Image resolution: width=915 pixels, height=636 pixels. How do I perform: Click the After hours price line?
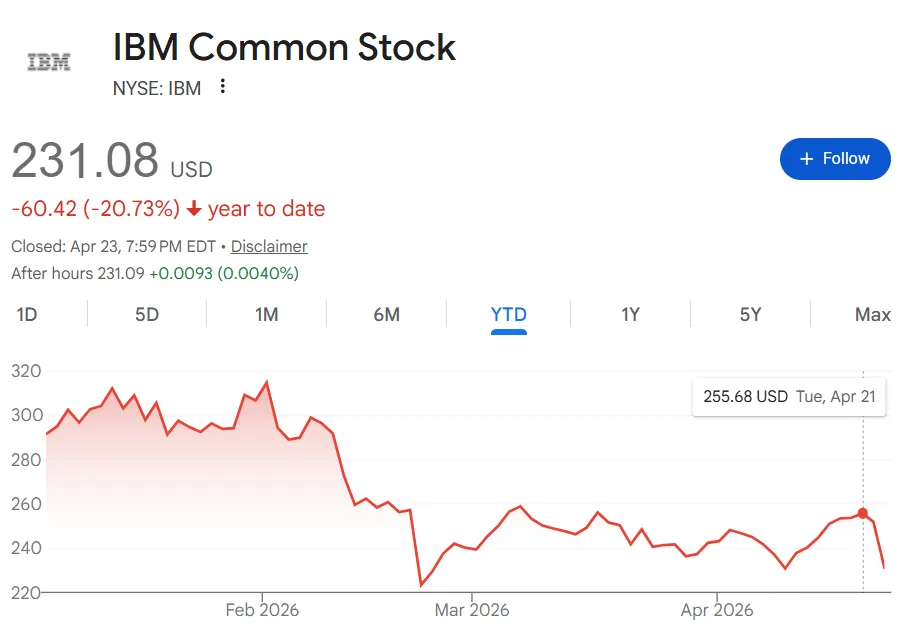155,273
